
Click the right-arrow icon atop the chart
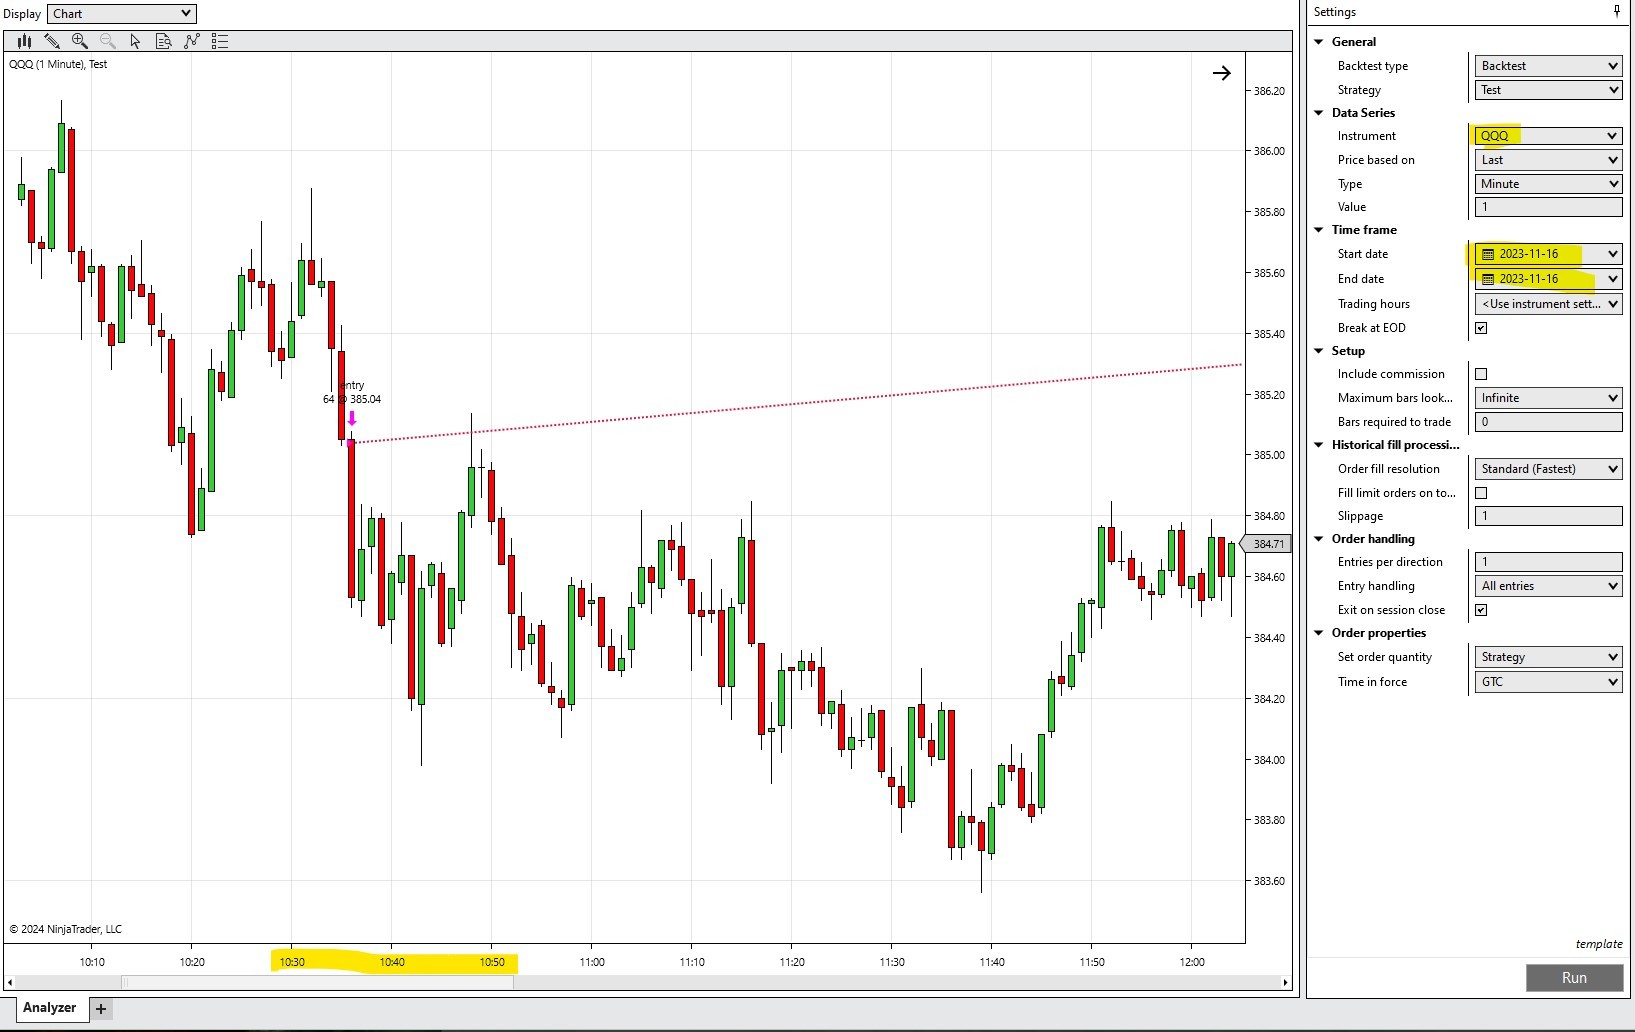[x=1221, y=73]
